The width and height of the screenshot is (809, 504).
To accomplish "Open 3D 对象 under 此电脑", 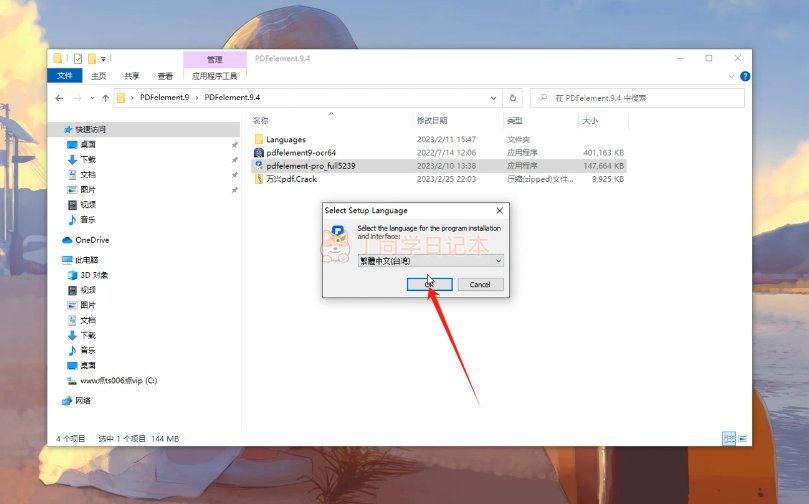I will point(94,275).
